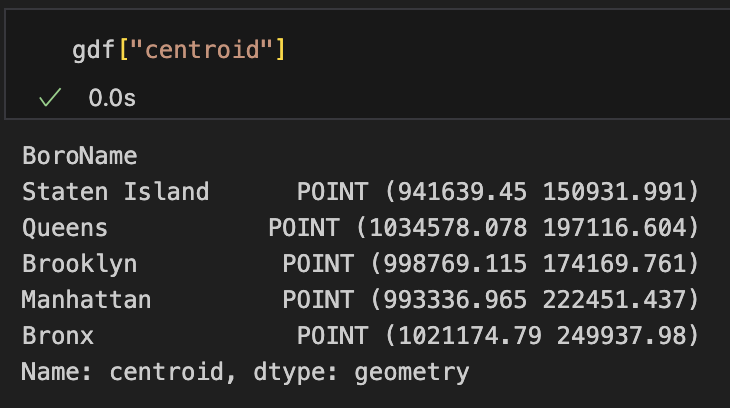Click the Bronx POINT coordinates value
The width and height of the screenshot is (730, 408).
[x=497, y=336]
